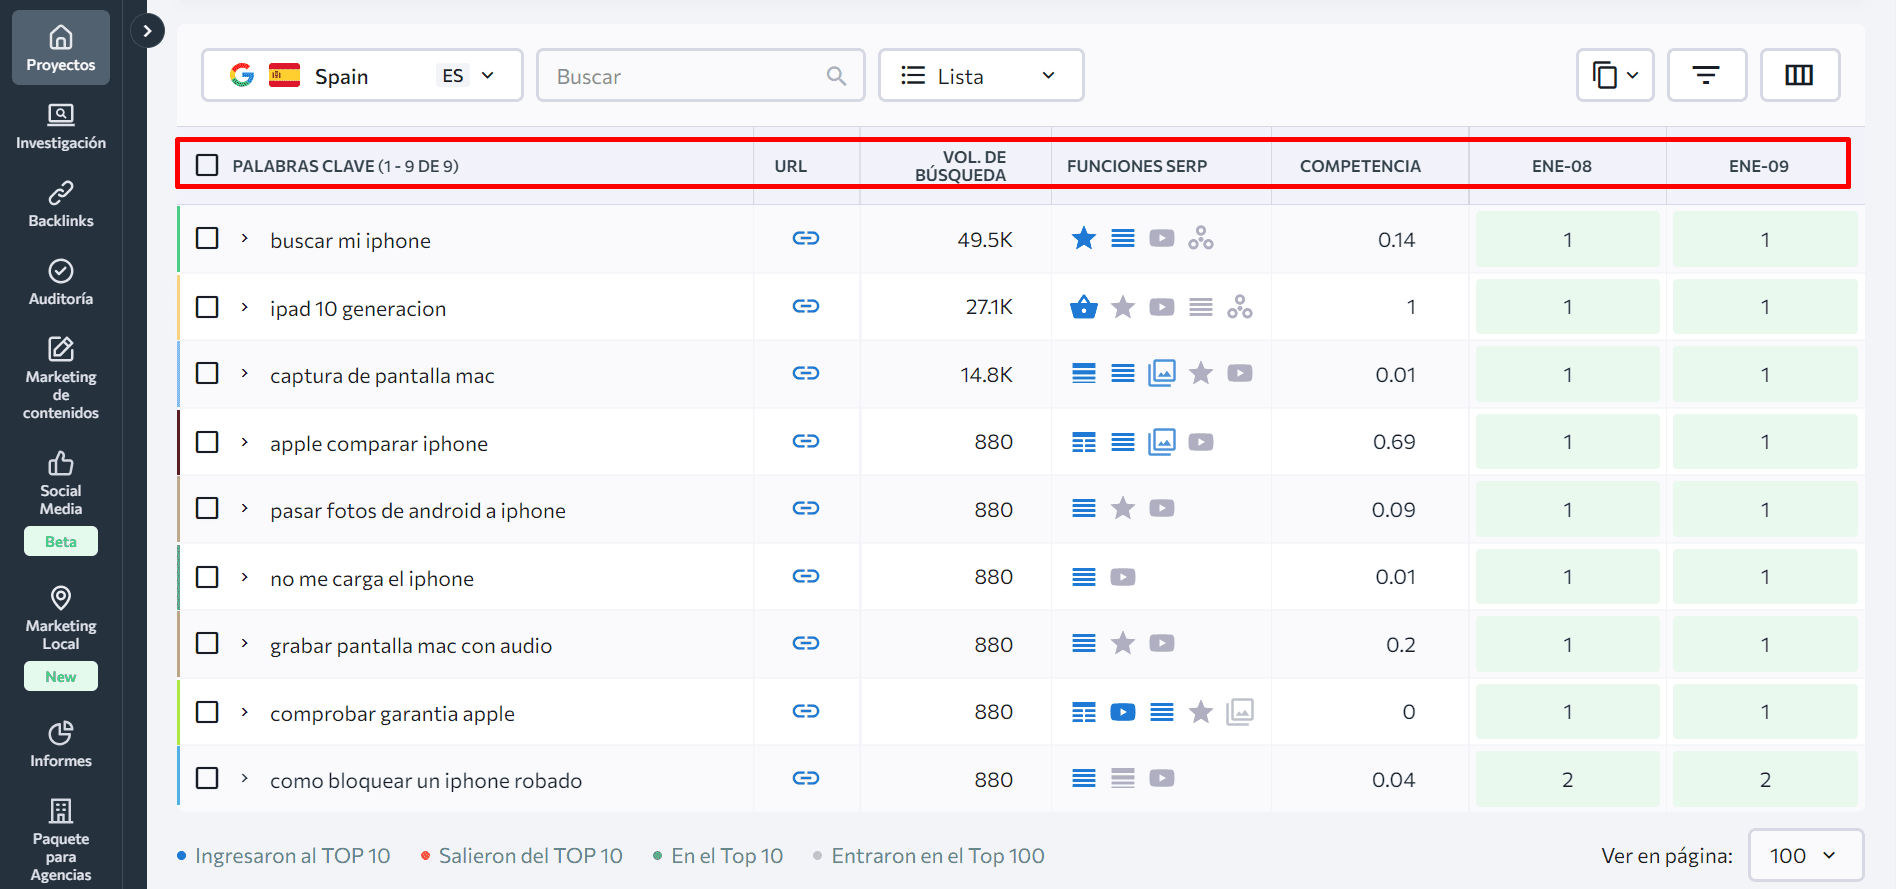Tick the checkbox for comprobar garantia apple
Screen dimensions: 1896x889
click(x=207, y=712)
